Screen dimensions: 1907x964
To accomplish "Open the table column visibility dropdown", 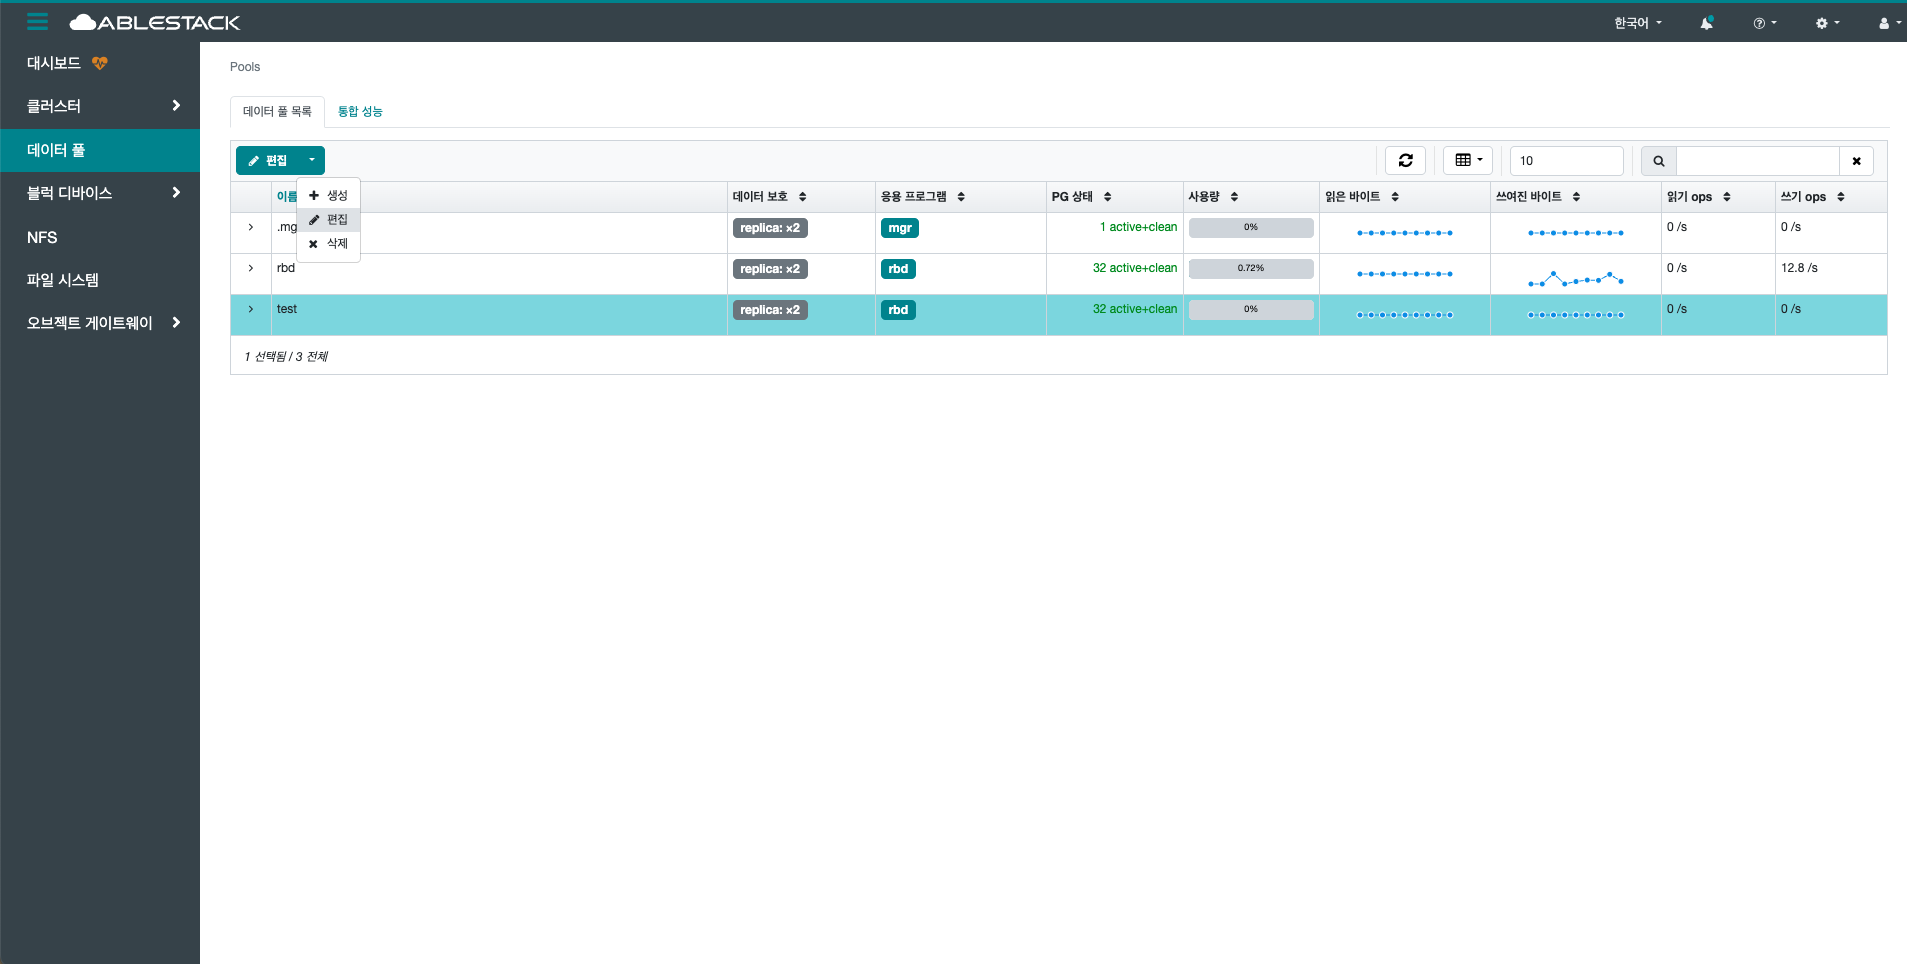I will [1467, 160].
